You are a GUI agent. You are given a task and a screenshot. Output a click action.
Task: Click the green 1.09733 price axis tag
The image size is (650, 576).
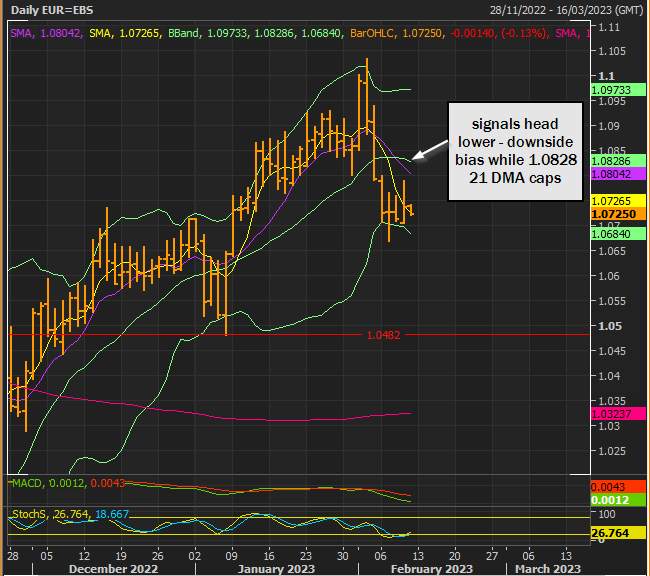pos(618,90)
